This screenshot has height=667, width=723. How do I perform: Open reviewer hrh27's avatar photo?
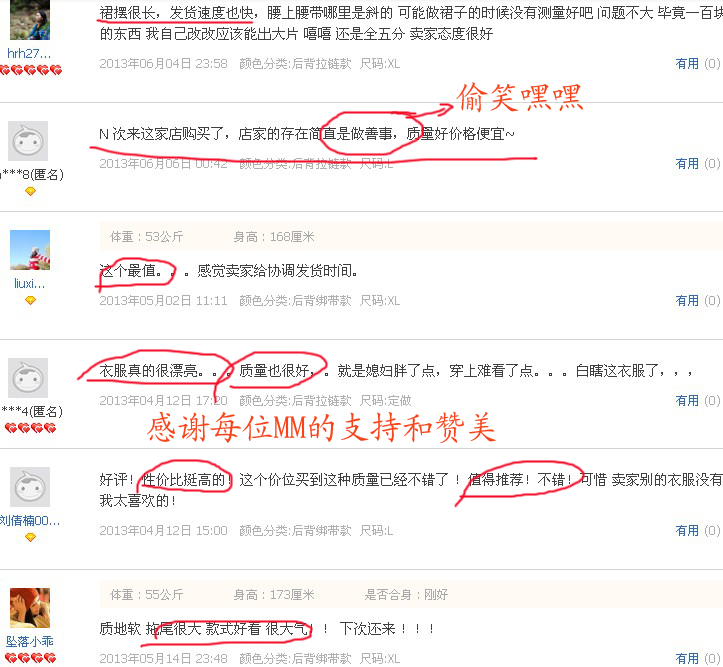30,20
